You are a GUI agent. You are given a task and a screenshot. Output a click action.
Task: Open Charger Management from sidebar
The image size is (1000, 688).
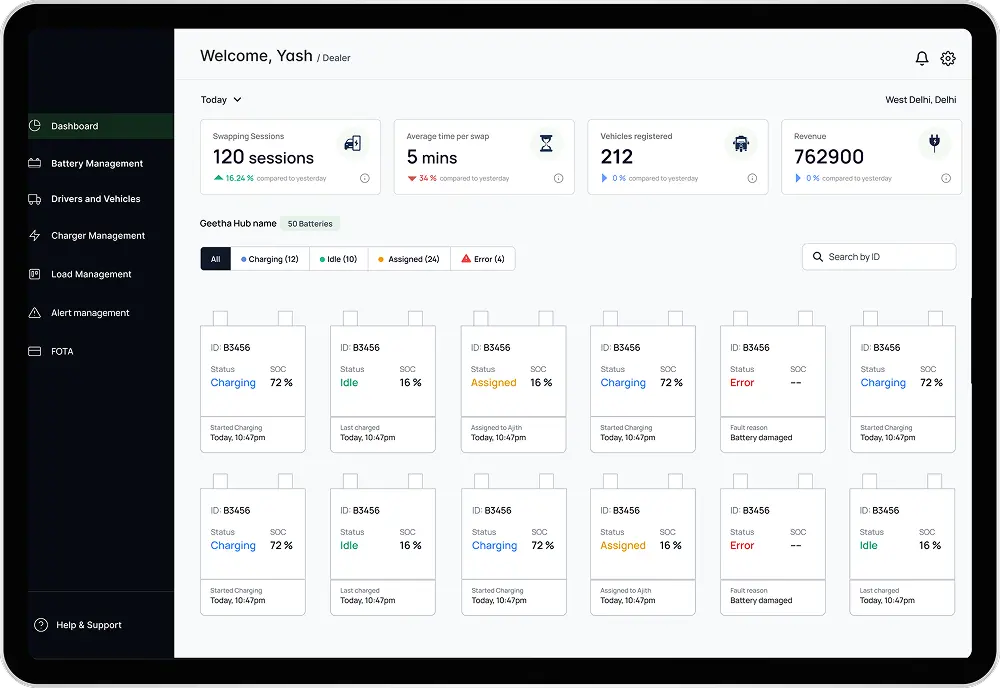[98, 236]
